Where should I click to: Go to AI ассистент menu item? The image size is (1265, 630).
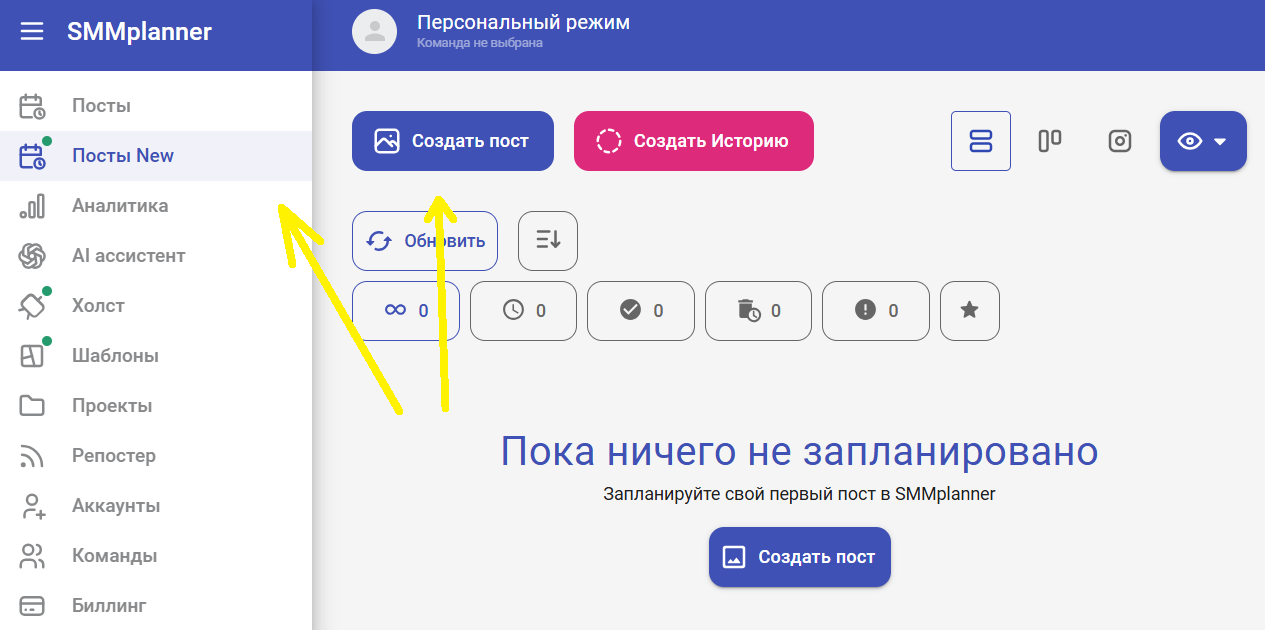click(x=128, y=256)
